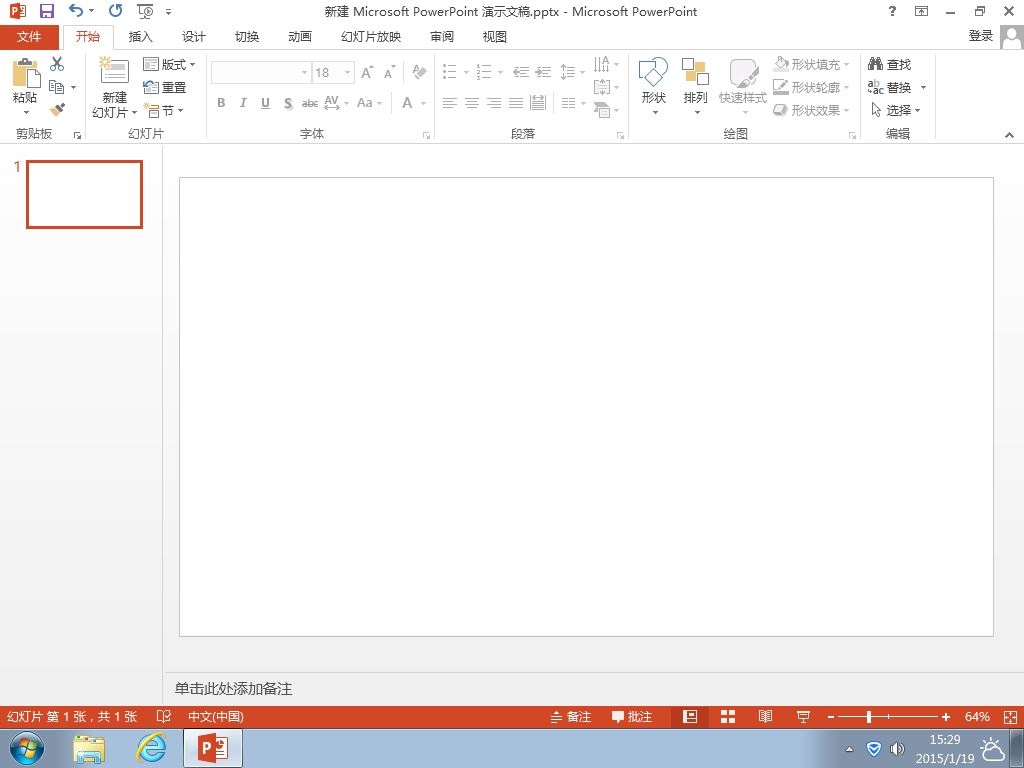Decrease list indent level
The width and height of the screenshot is (1024, 768).
point(520,72)
